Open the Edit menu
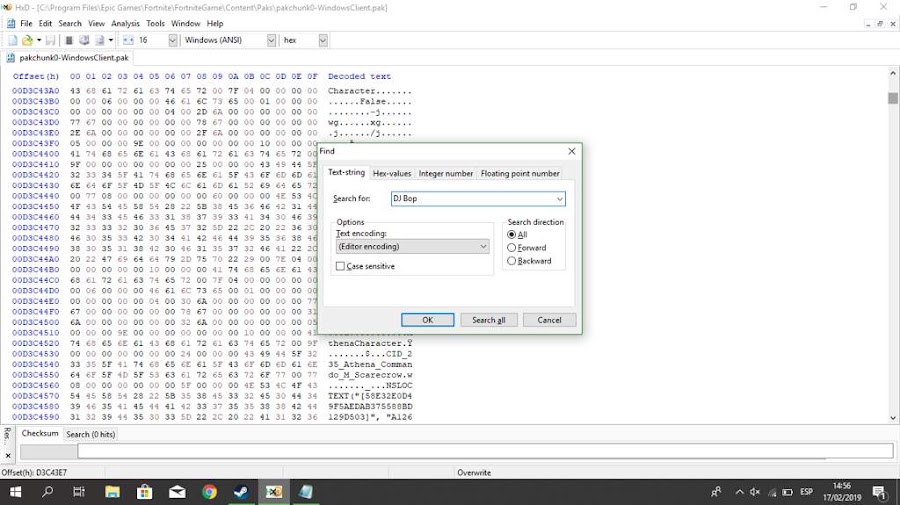The height and width of the screenshot is (505, 900). click(x=45, y=24)
